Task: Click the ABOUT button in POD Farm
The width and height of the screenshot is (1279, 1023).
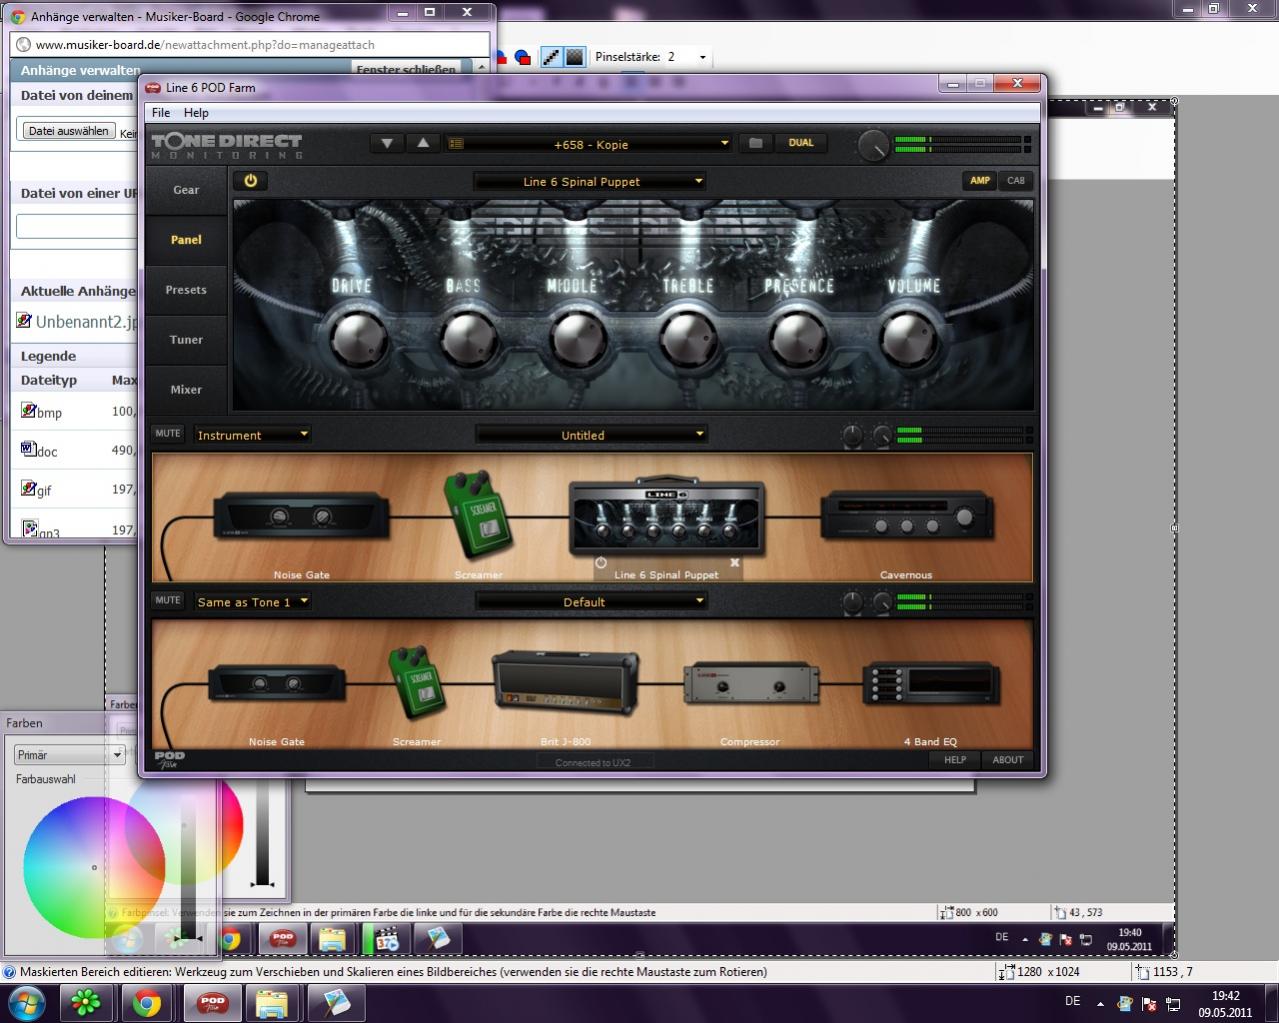Action: [x=1007, y=760]
